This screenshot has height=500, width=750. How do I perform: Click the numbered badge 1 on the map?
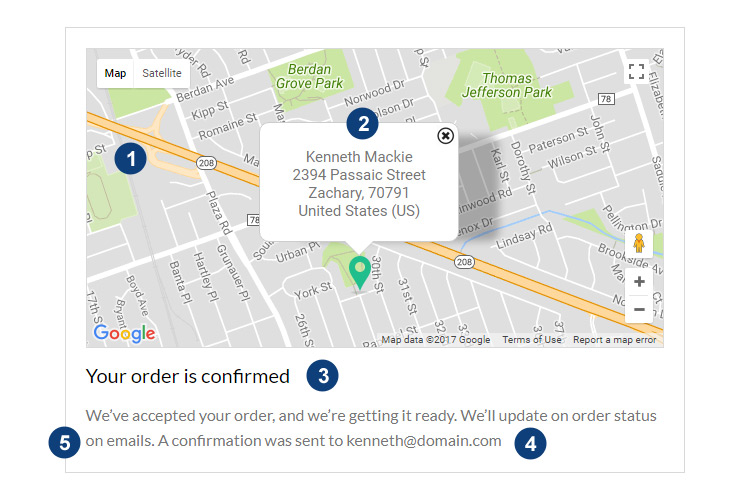pos(130,158)
